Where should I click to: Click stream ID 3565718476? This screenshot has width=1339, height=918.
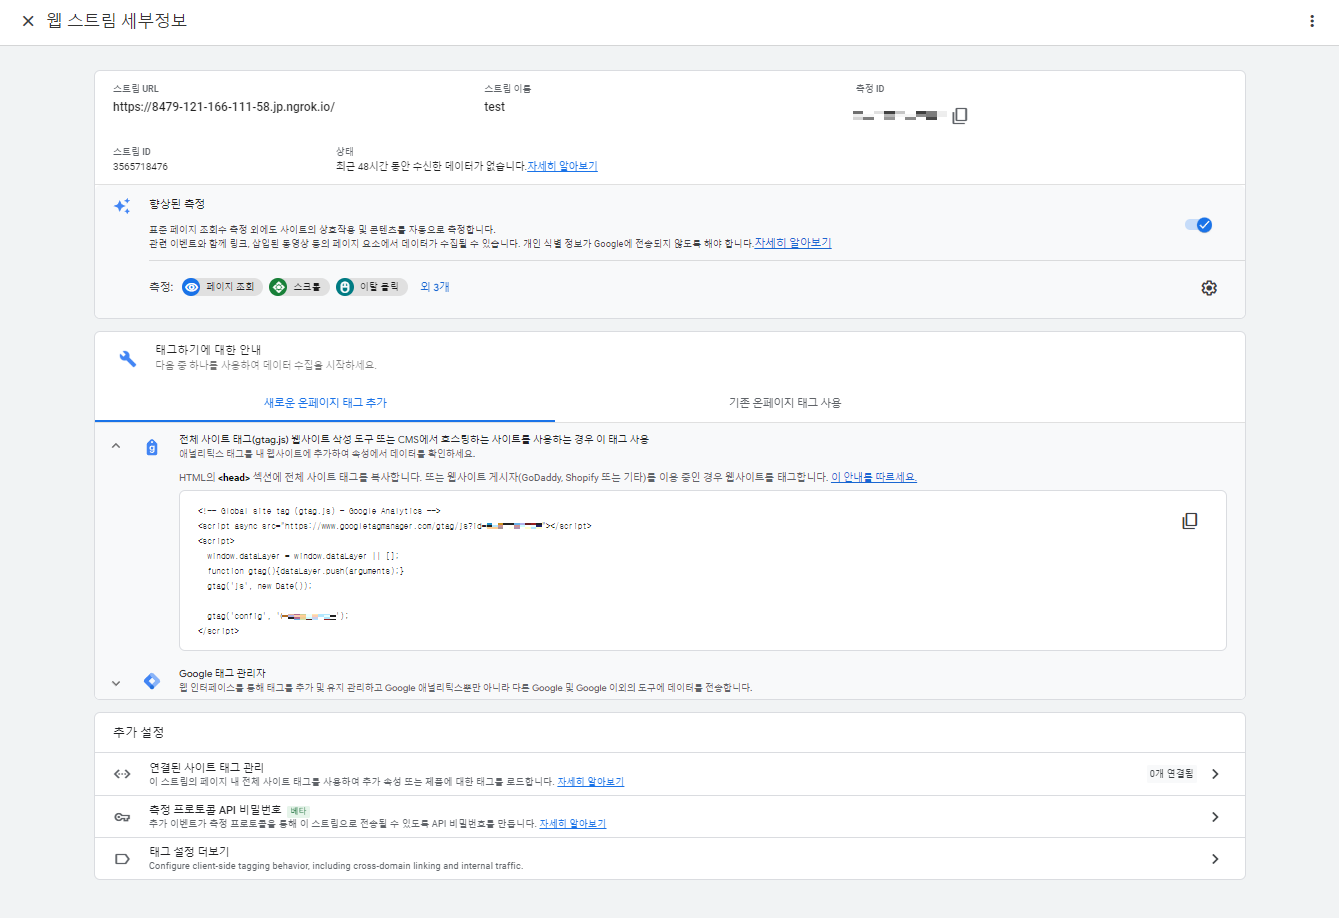[x=140, y=167]
